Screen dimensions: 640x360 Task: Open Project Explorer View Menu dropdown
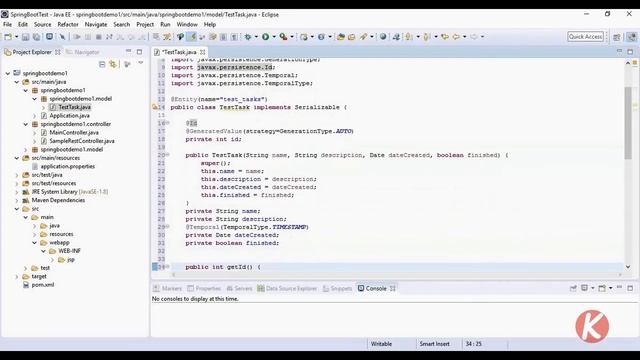click(x=141, y=64)
